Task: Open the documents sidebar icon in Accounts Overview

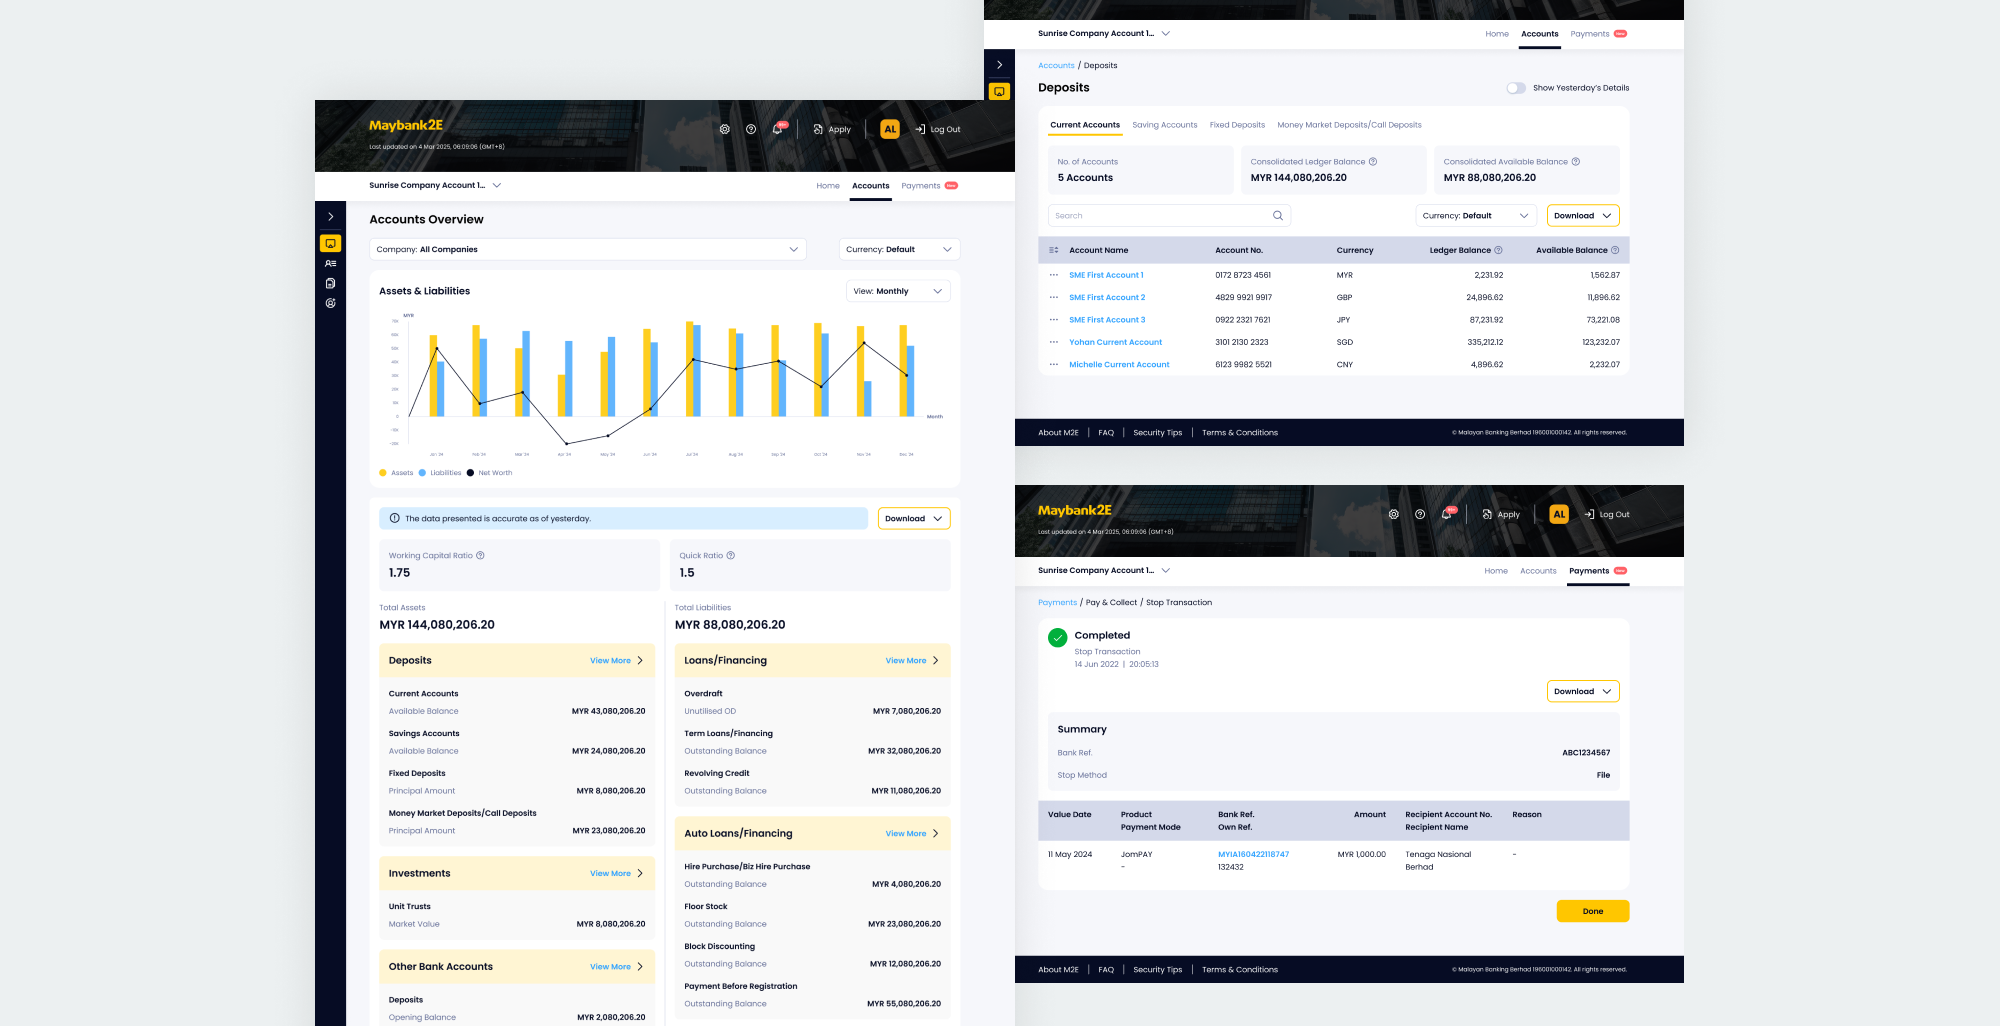Action: pos(331,283)
